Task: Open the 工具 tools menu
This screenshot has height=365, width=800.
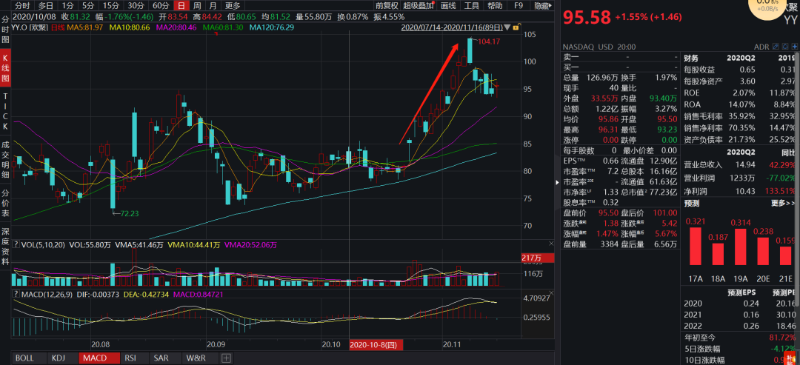Action: click(x=471, y=6)
